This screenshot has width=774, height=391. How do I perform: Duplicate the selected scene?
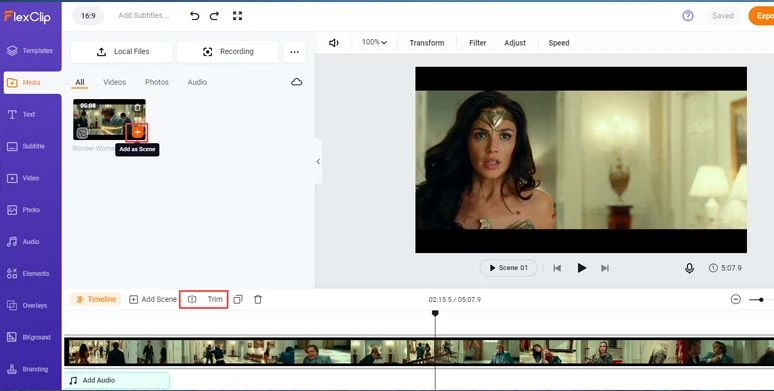pos(238,299)
